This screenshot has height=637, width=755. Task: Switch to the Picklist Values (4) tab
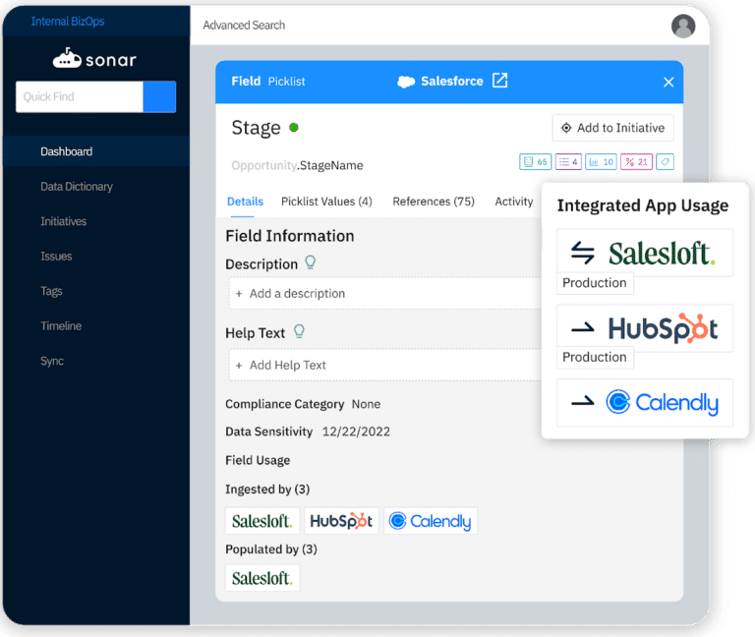[x=326, y=201]
